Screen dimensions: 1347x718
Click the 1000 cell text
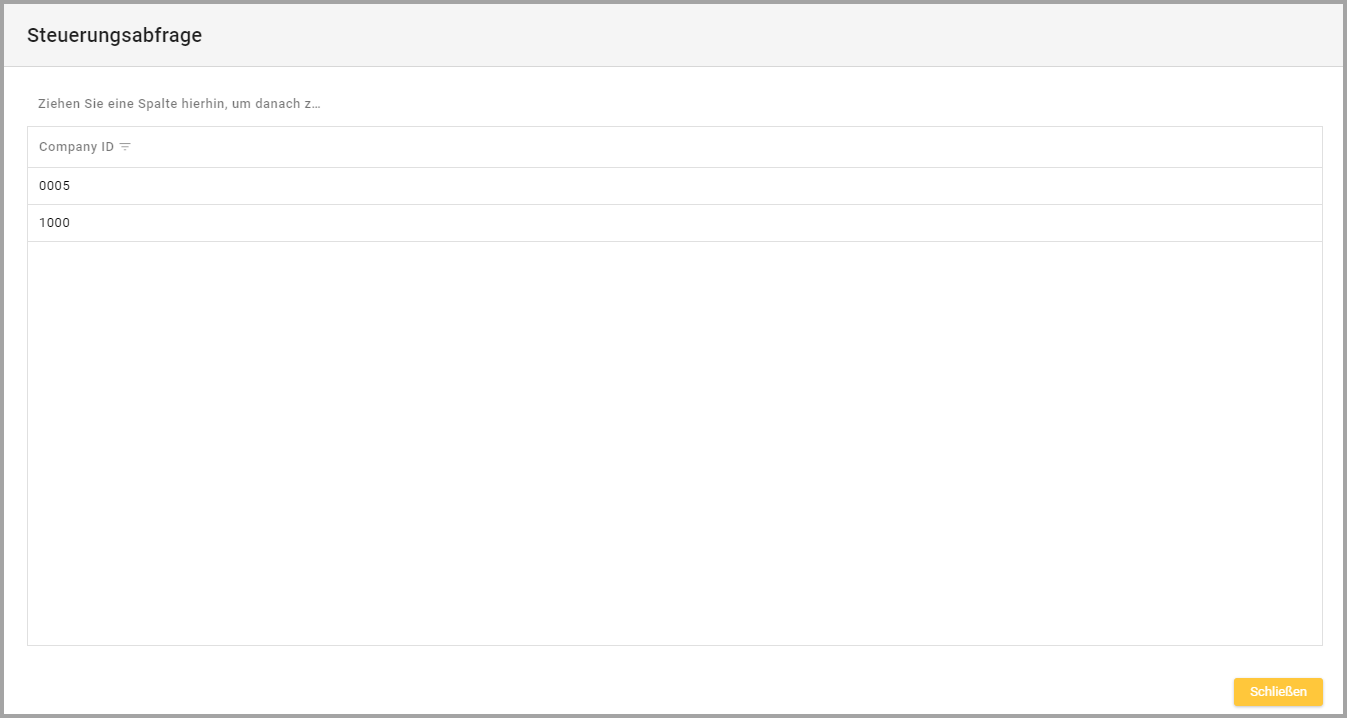pos(55,223)
